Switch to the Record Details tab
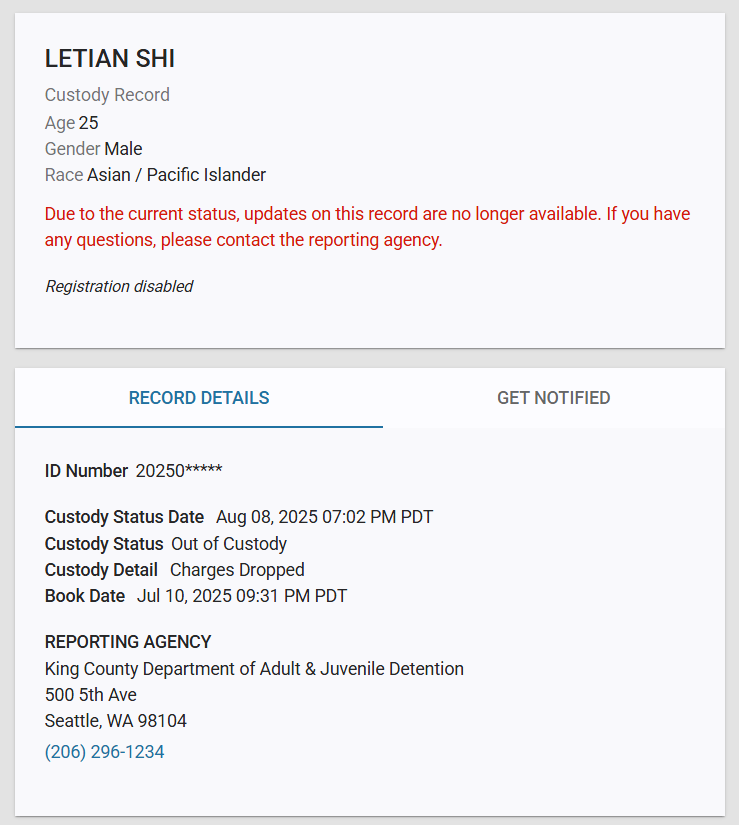This screenshot has width=739, height=825. click(199, 398)
